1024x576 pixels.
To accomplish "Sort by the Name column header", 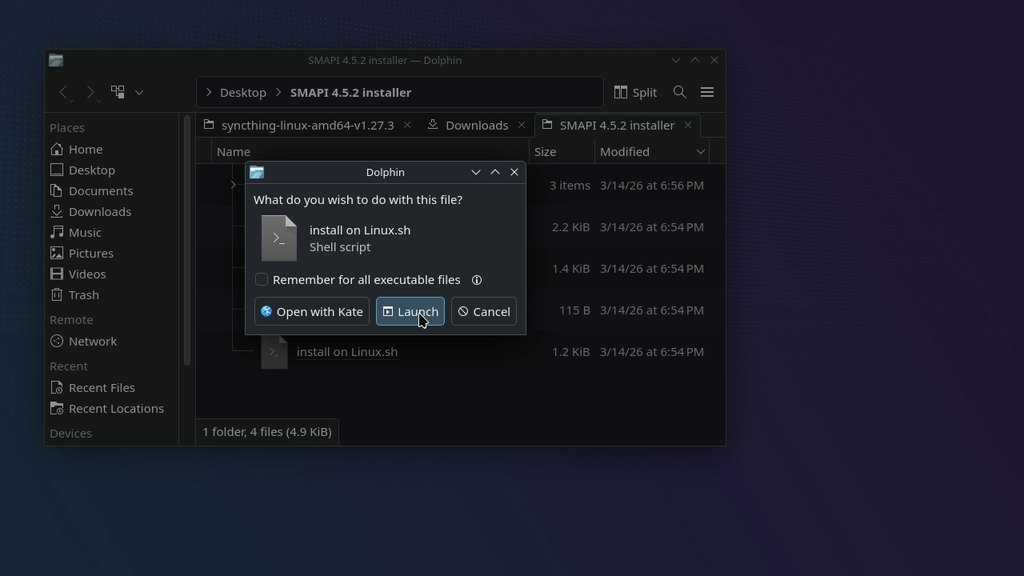I will click(369, 152).
